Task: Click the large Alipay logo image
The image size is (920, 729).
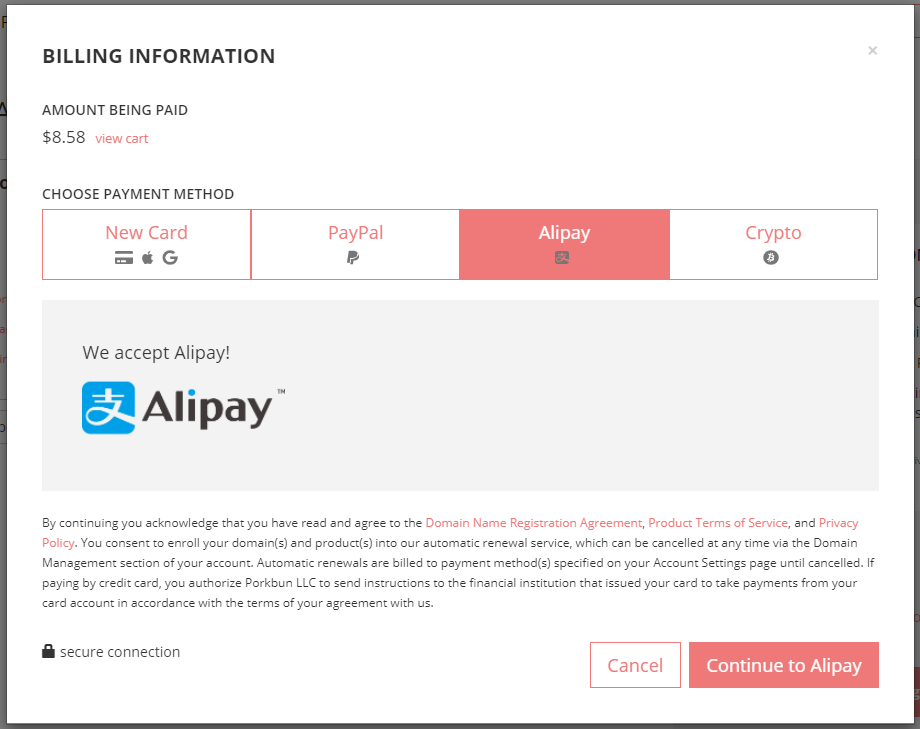Action: 183,408
